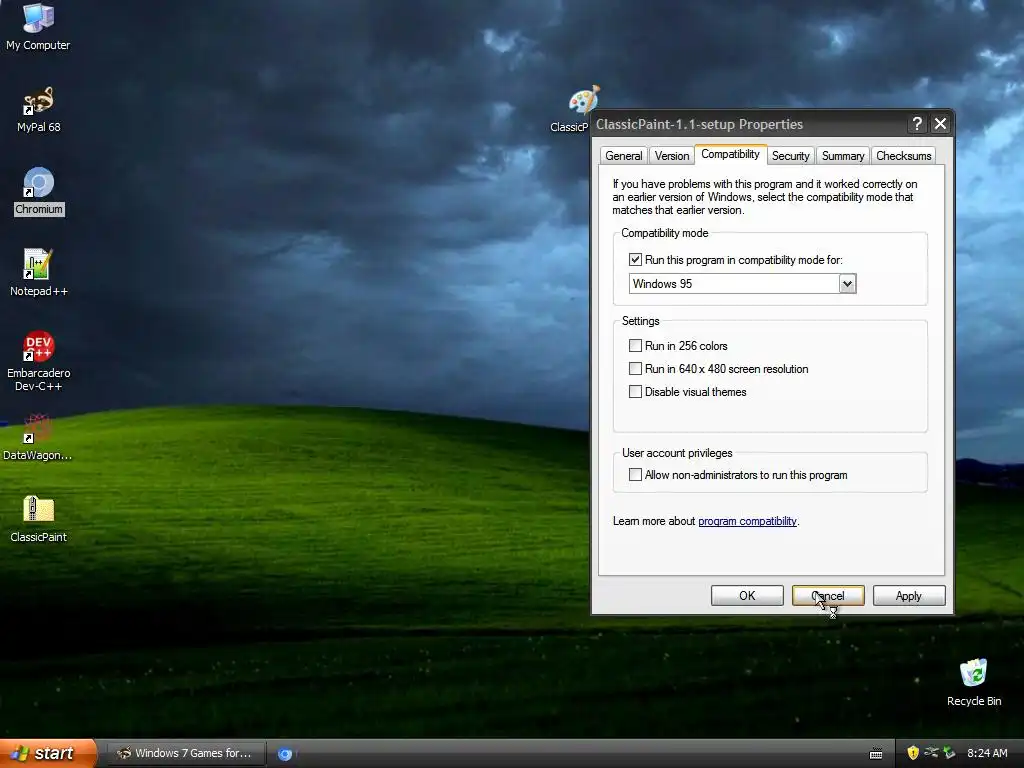The image size is (1024, 768).
Task: Click the Cancel button
Action: (x=828, y=596)
